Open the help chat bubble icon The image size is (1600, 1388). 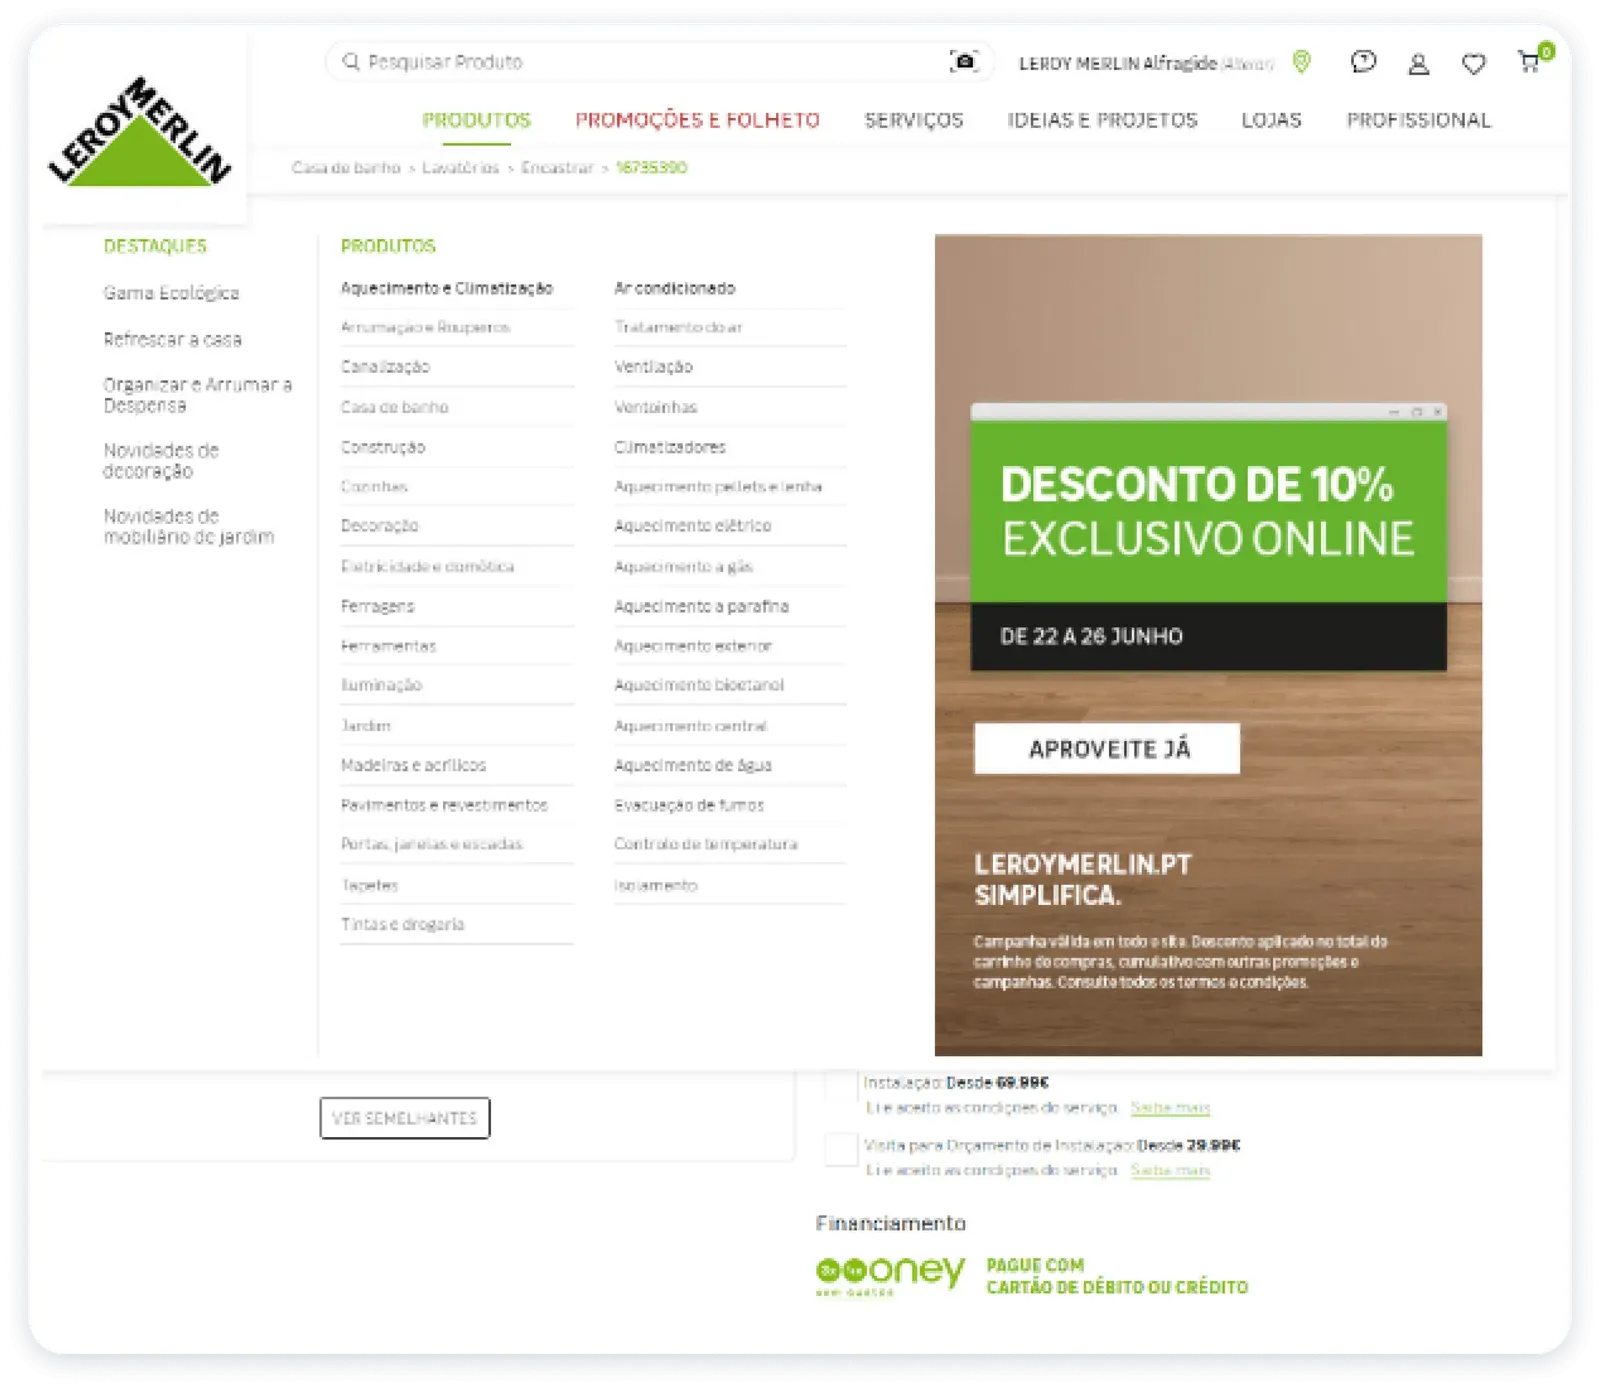(x=1363, y=62)
